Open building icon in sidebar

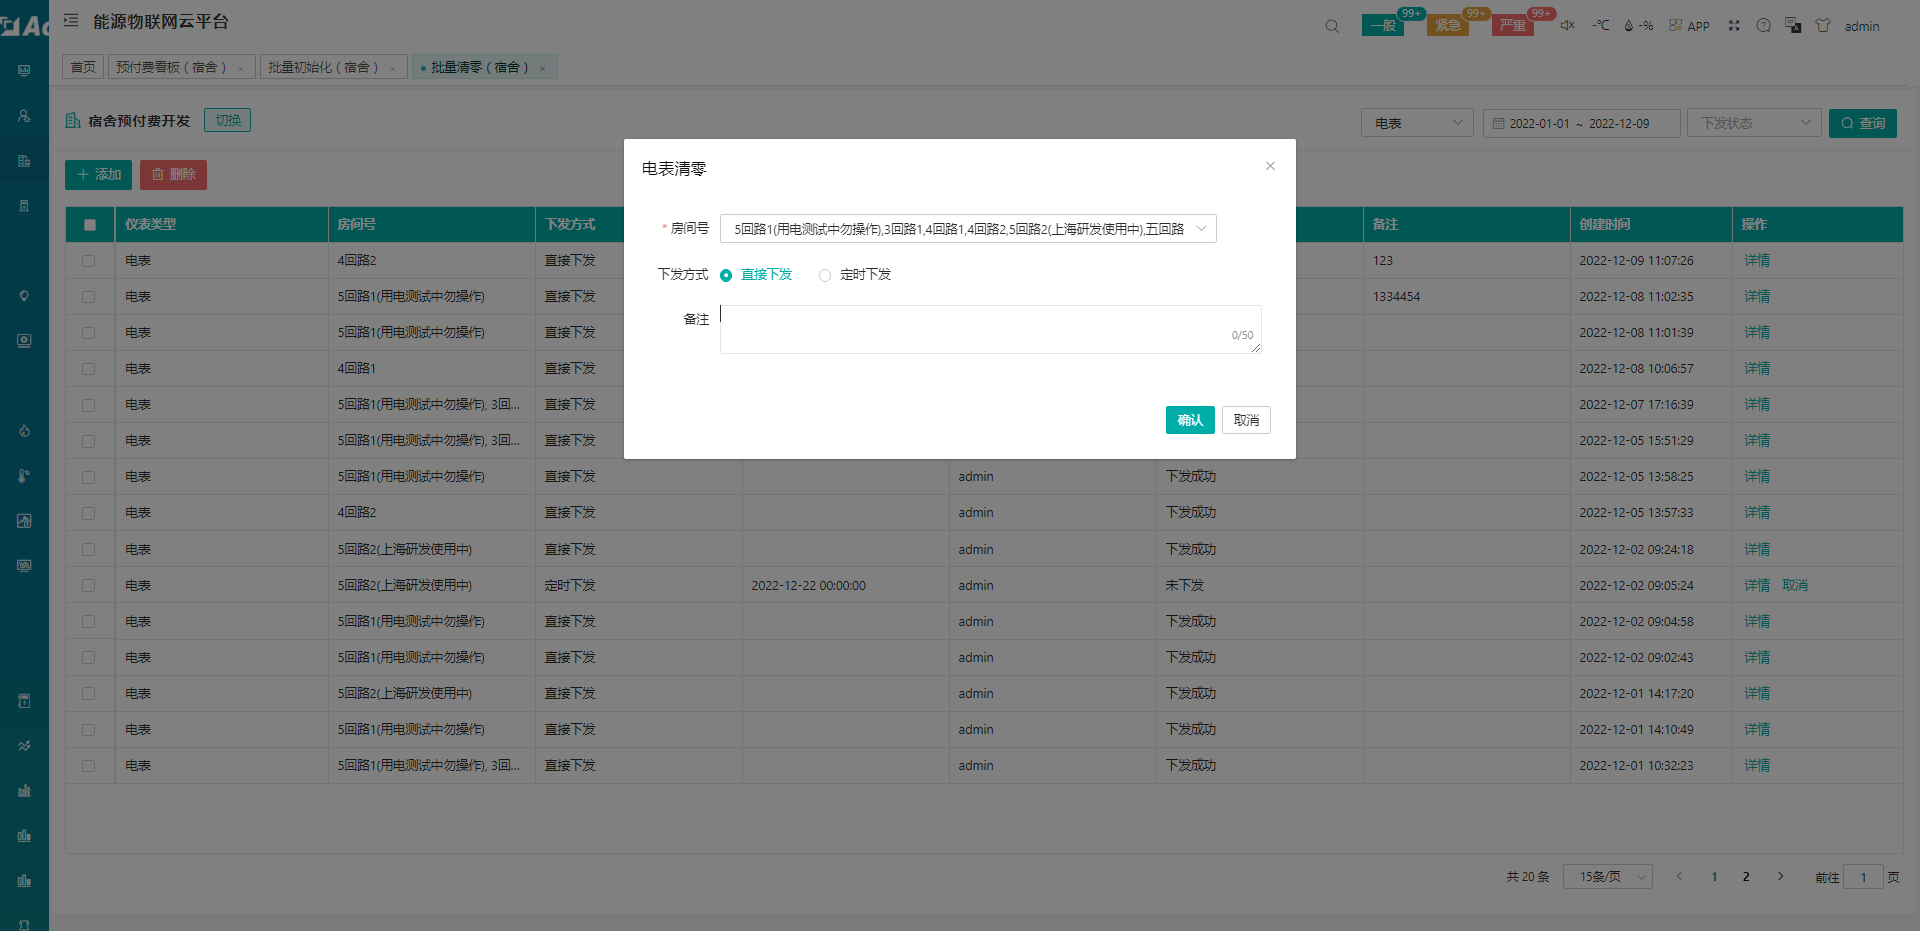(24, 161)
